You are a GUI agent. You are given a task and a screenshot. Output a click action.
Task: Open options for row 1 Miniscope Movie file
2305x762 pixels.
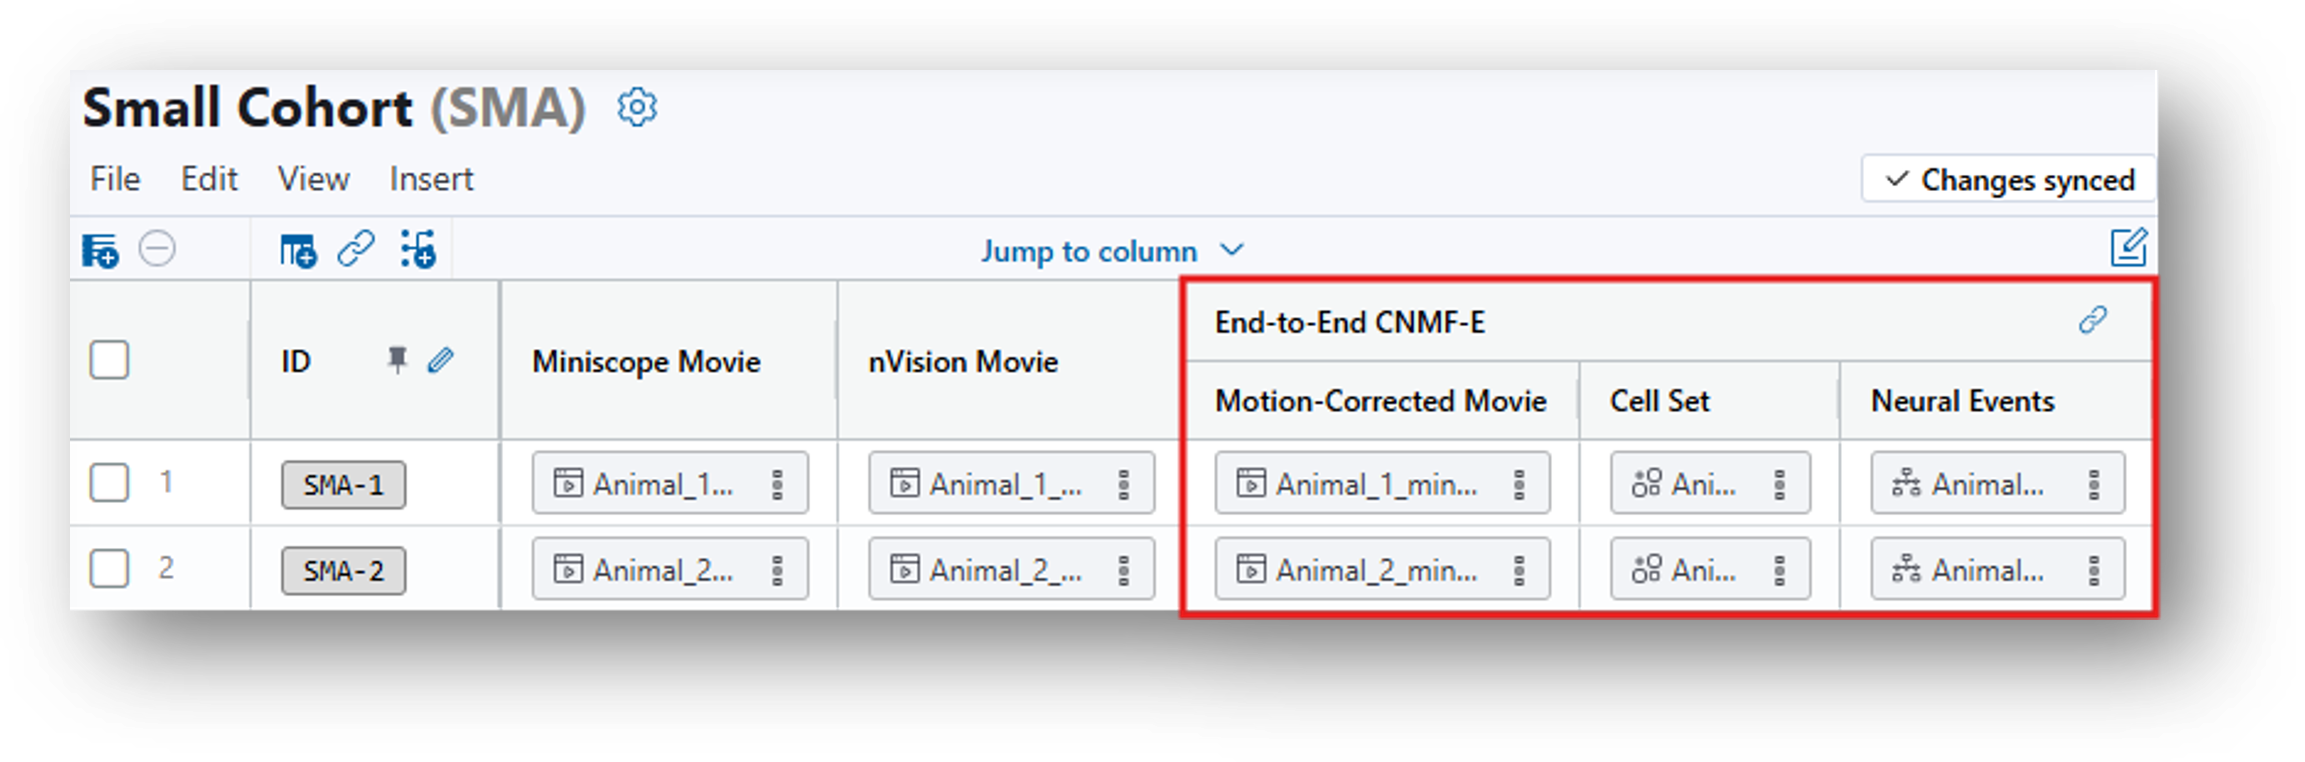[777, 484]
